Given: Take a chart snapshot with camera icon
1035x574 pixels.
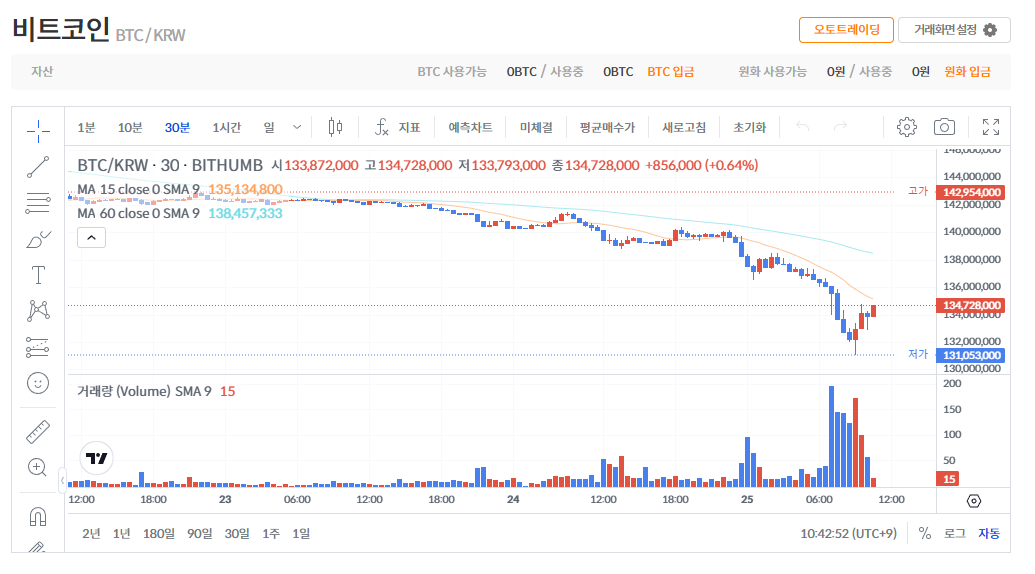Looking at the screenshot, I should [x=944, y=127].
